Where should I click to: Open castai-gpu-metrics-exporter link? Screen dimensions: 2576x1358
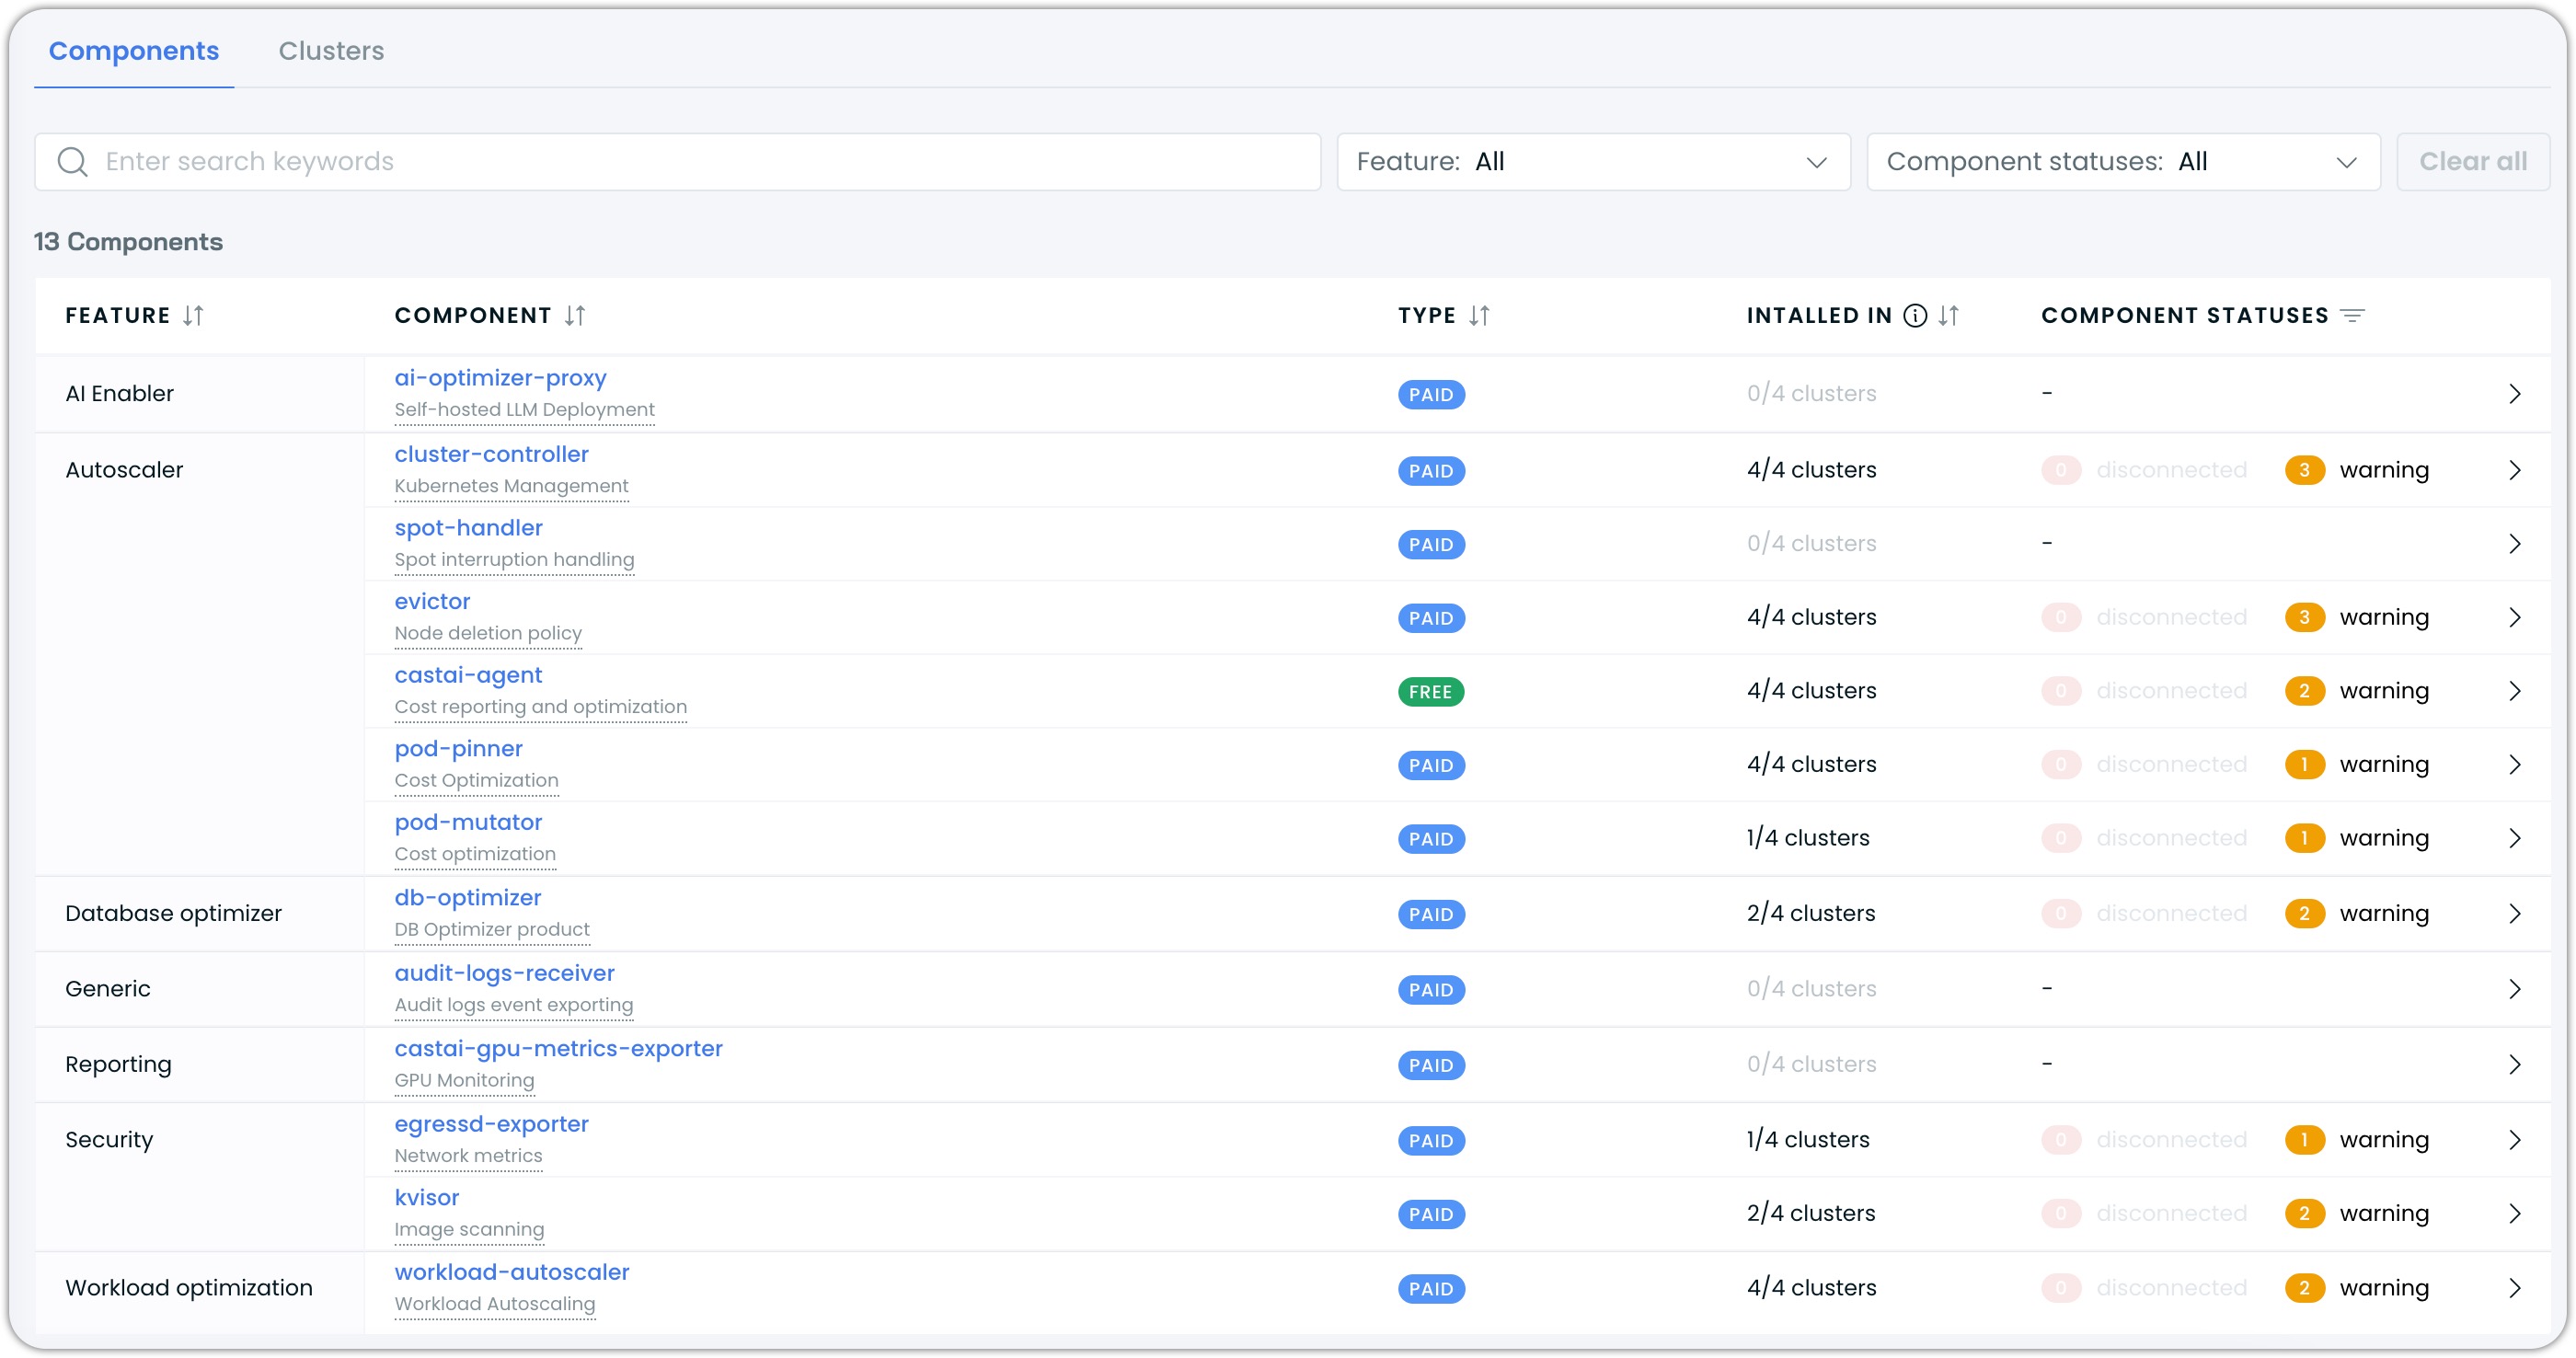558,1049
